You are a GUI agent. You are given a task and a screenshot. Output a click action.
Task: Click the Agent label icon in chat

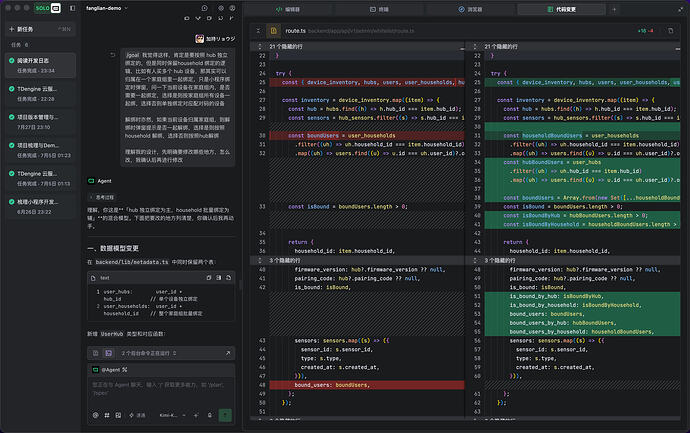tap(92, 181)
